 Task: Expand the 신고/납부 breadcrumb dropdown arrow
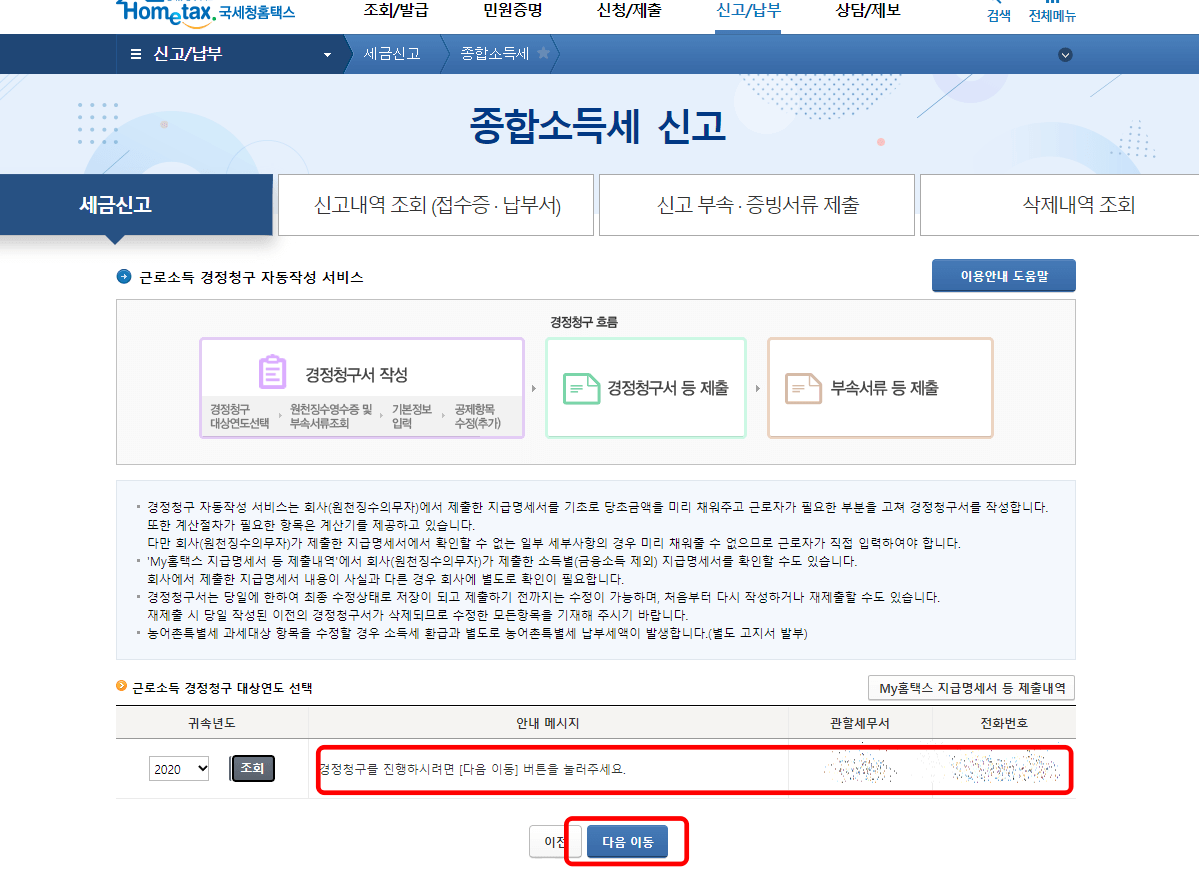click(x=325, y=55)
